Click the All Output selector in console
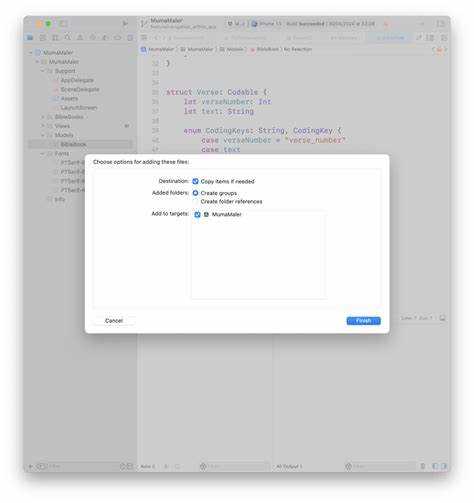 click(289, 466)
